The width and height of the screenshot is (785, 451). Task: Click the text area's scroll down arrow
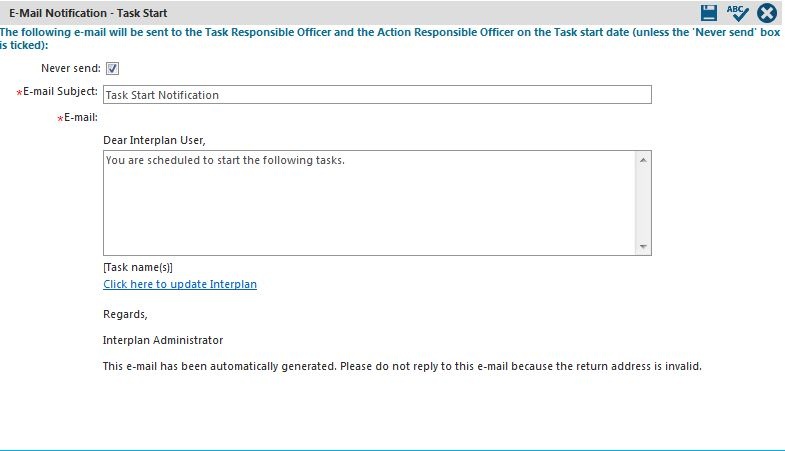[x=643, y=247]
